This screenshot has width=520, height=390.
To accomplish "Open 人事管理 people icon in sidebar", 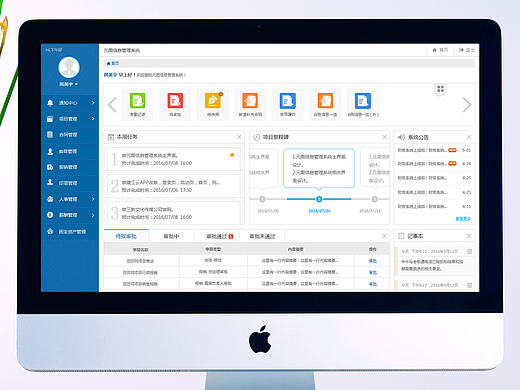I will pyautogui.click(x=50, y=199).
